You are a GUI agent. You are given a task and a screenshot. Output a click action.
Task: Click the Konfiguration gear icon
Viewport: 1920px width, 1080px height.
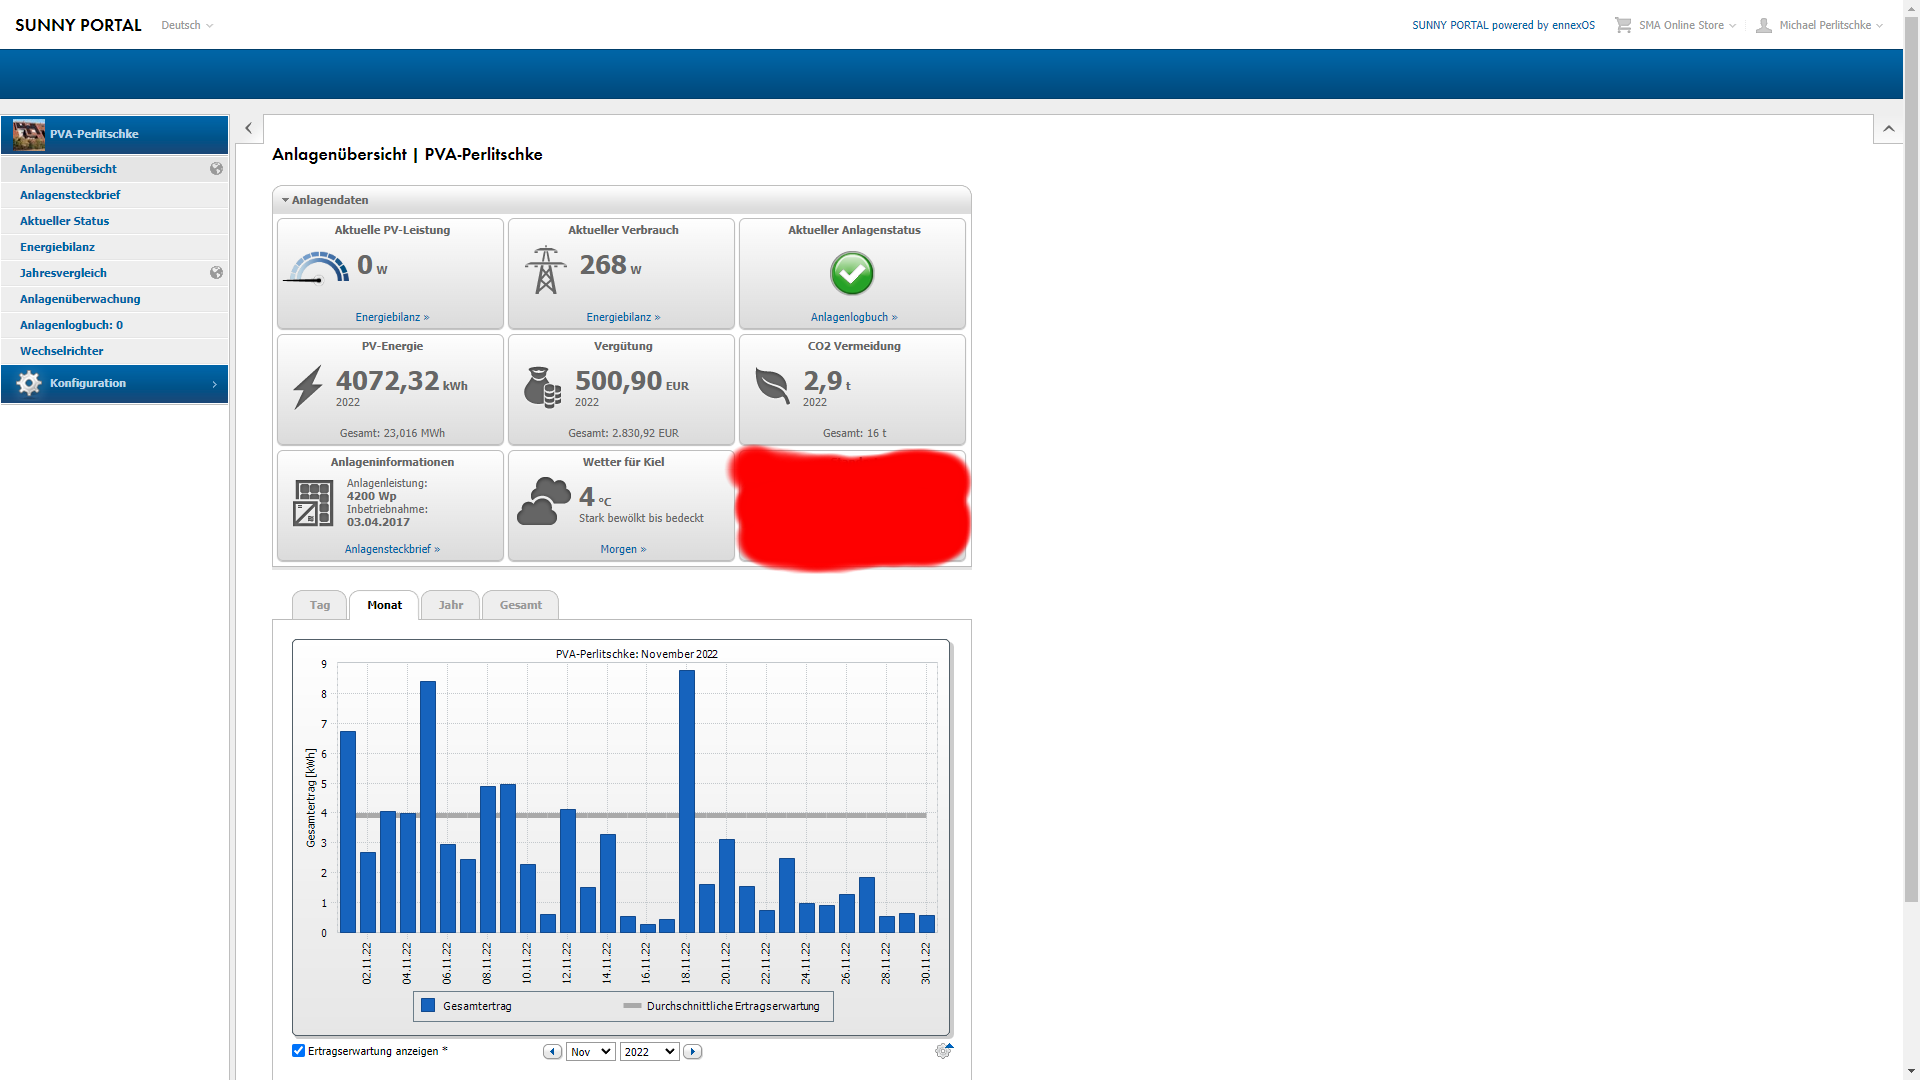point(29,384)
